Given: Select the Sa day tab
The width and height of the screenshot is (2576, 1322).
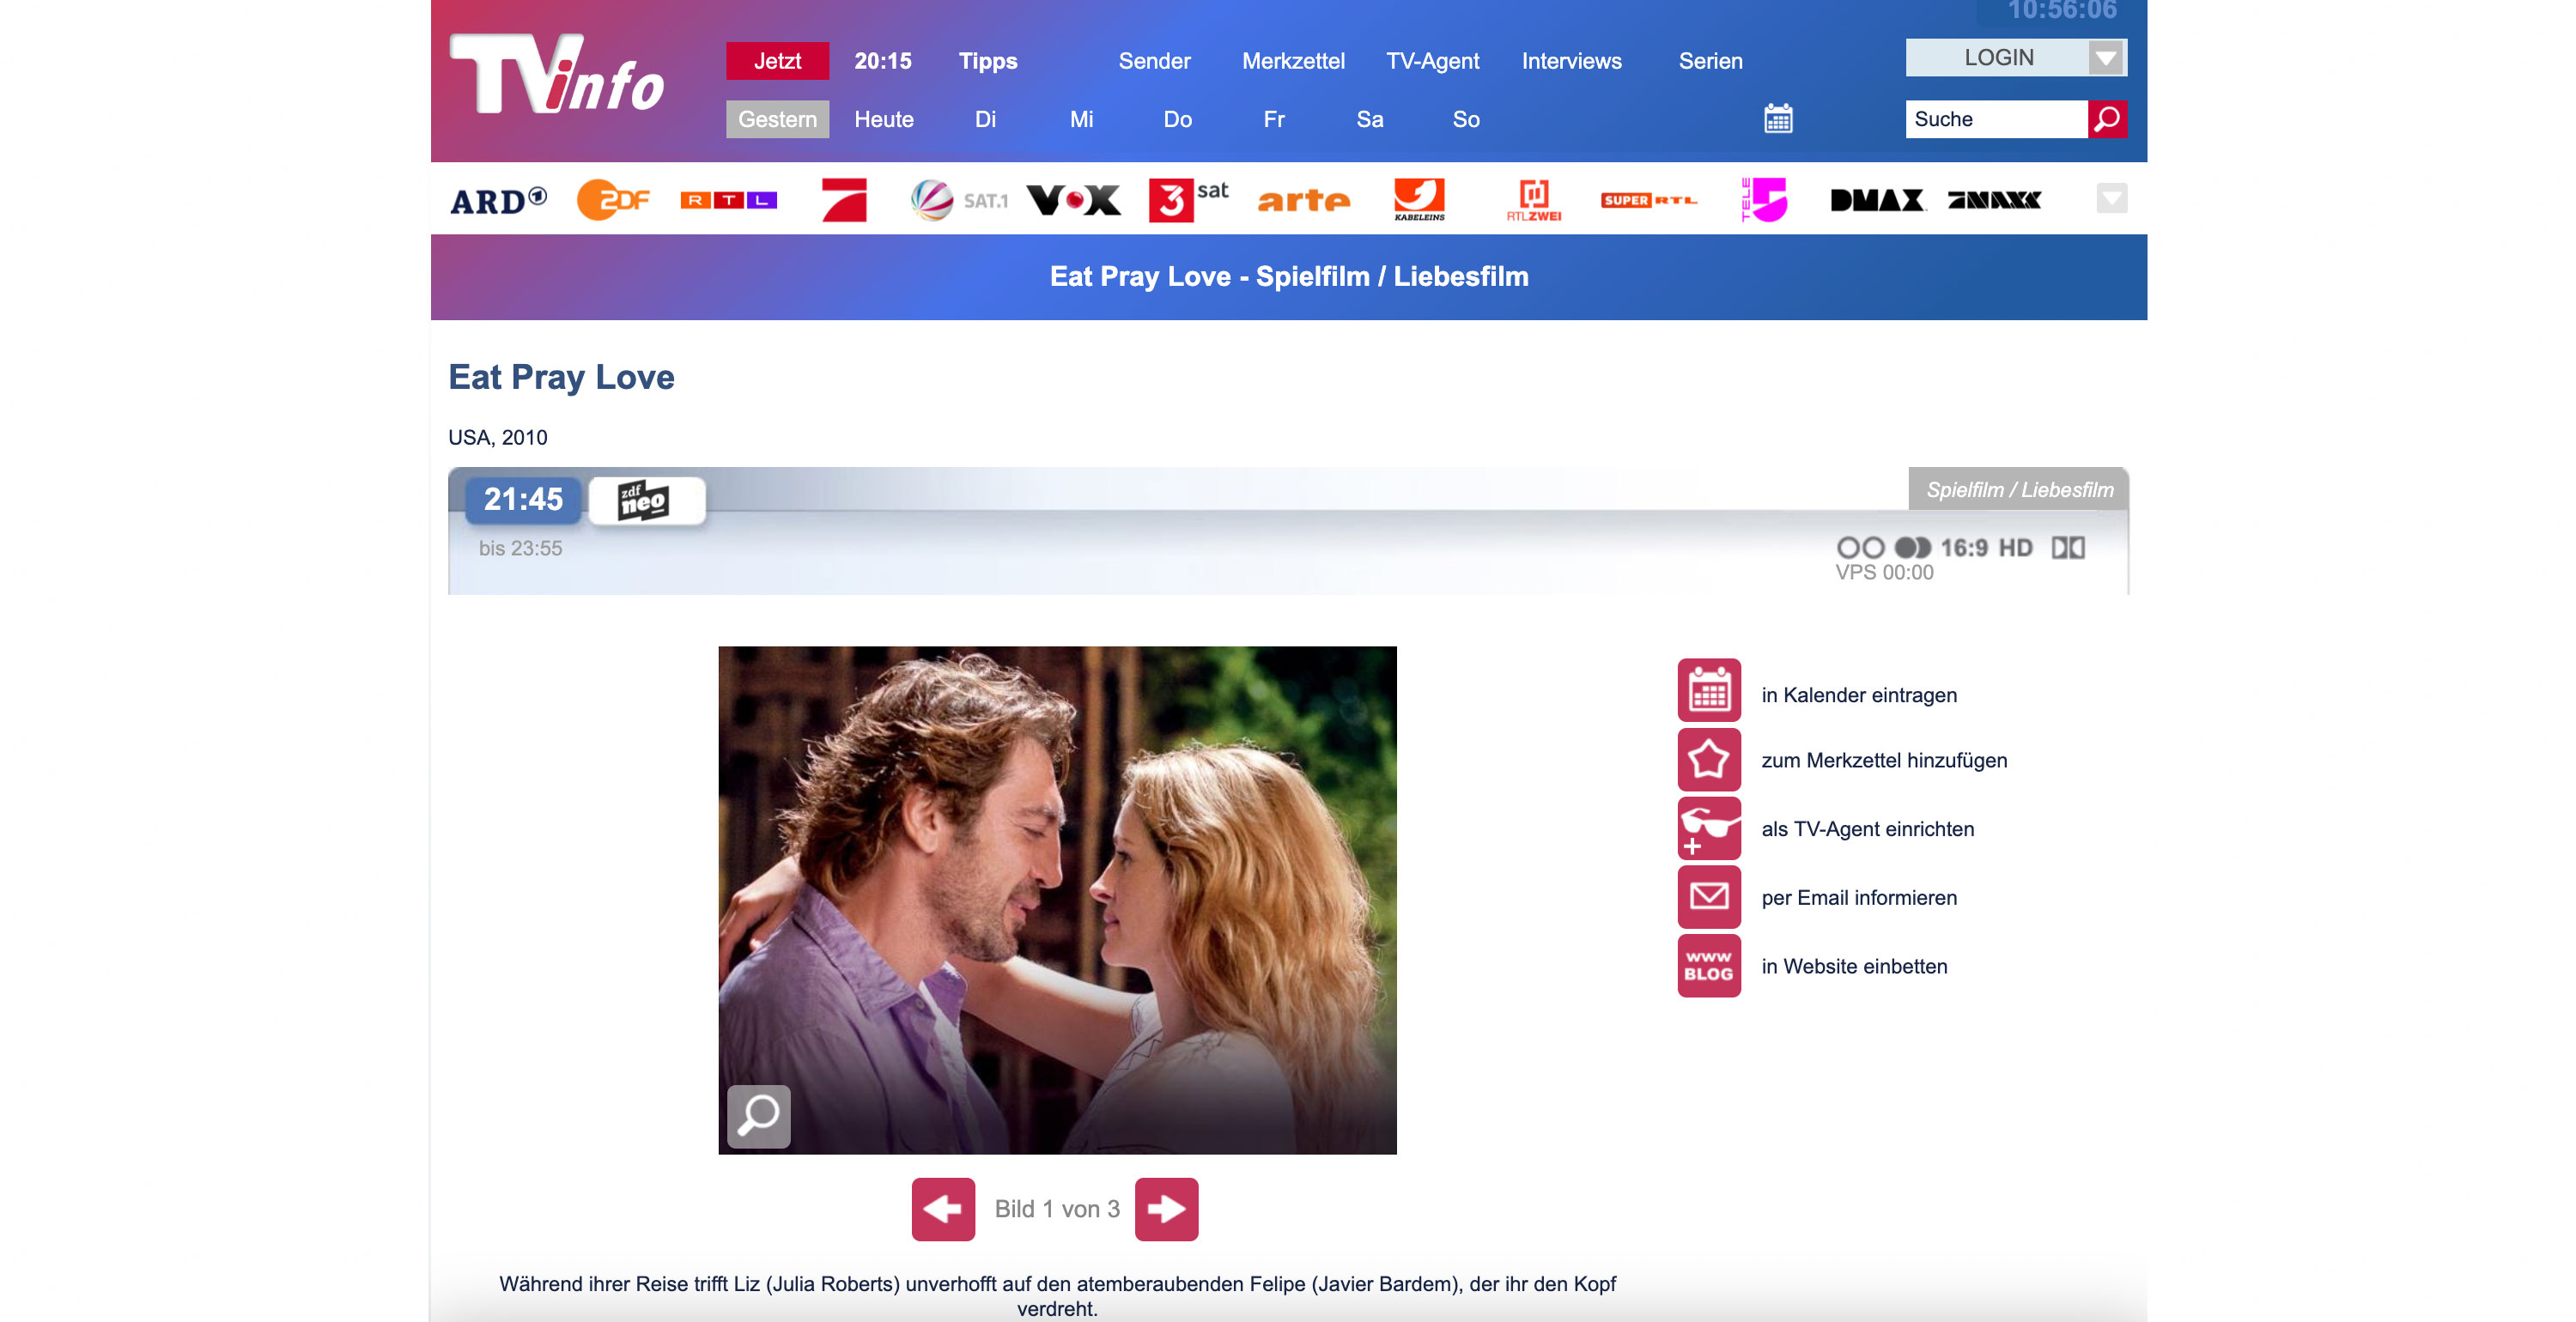Looking at the screenshot, I should [1369, 119].
